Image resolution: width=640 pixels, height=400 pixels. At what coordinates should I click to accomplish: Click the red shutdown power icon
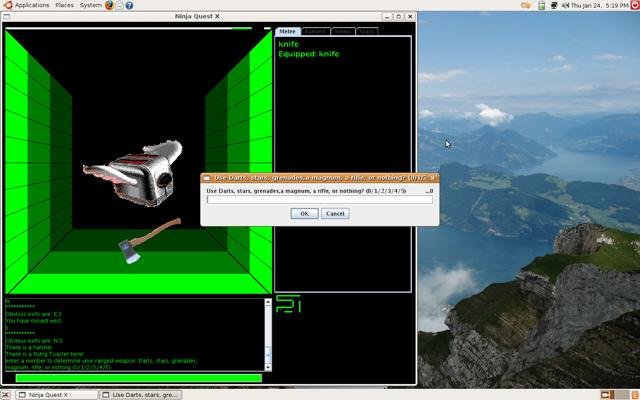pos(635,5)
